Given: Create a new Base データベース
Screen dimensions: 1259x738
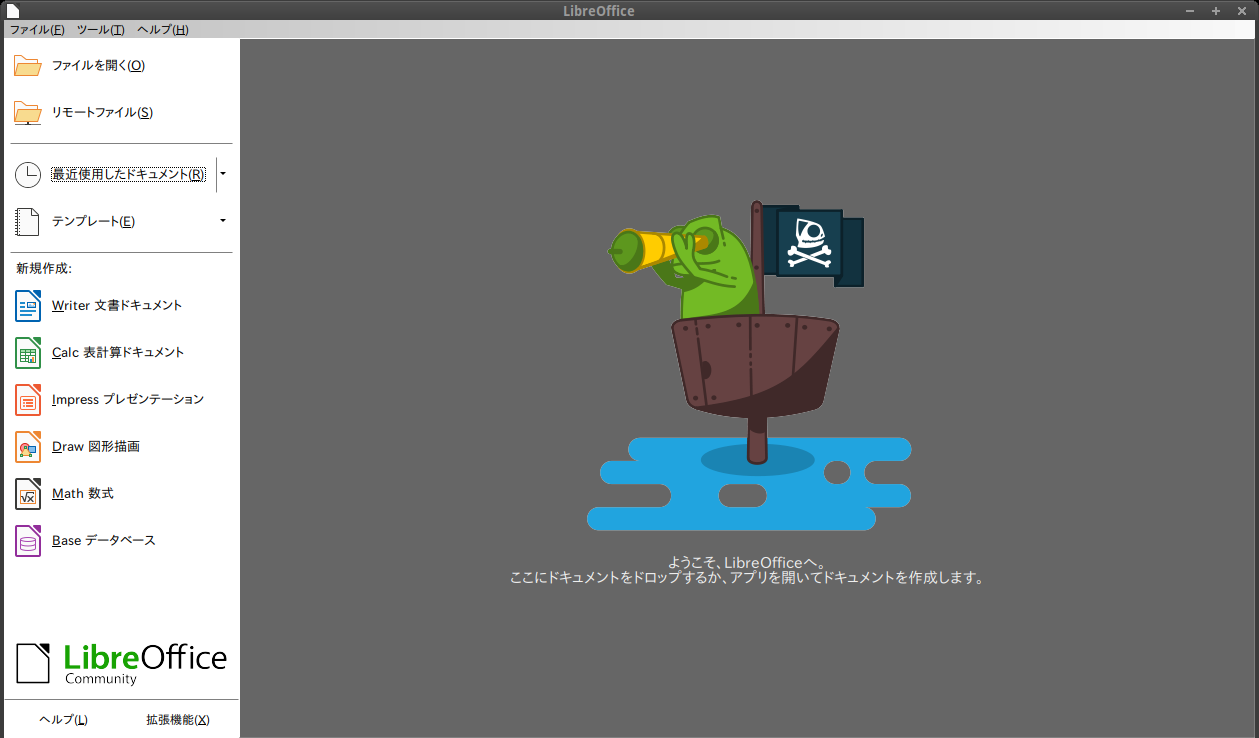Looking at the screenshot, I should pyautogui.click(x=104, y=540).
